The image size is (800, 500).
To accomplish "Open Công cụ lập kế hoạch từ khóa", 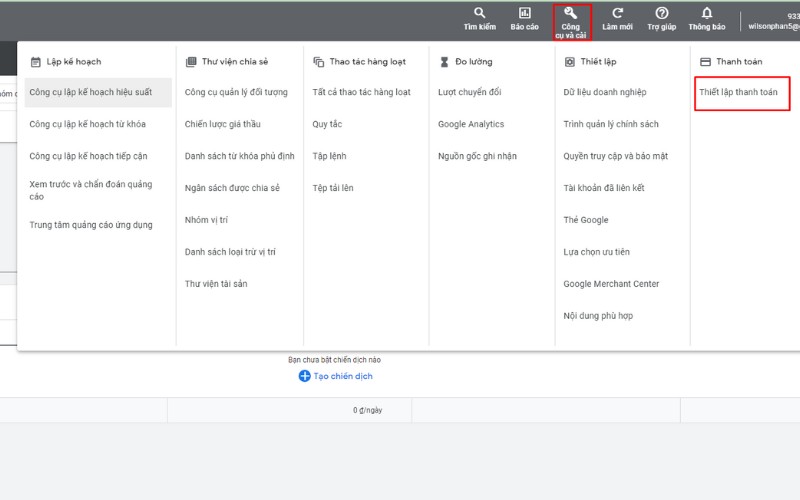I will pos(87,124).
